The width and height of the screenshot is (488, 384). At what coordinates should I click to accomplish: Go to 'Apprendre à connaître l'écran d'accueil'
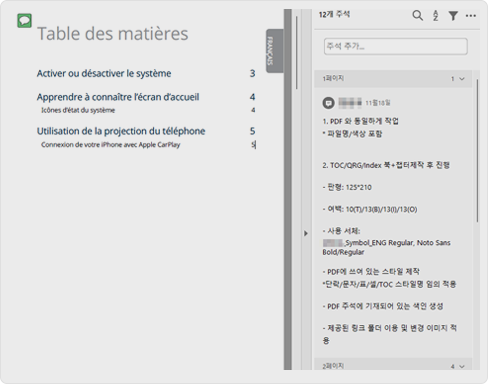pos(118,97)
